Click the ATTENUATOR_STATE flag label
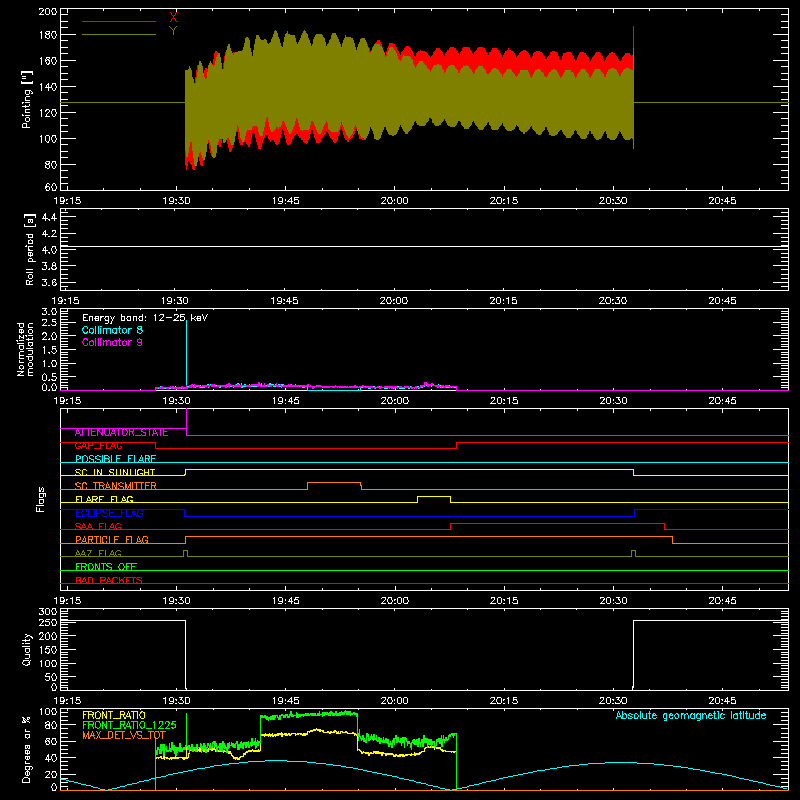 pos(121,432)
